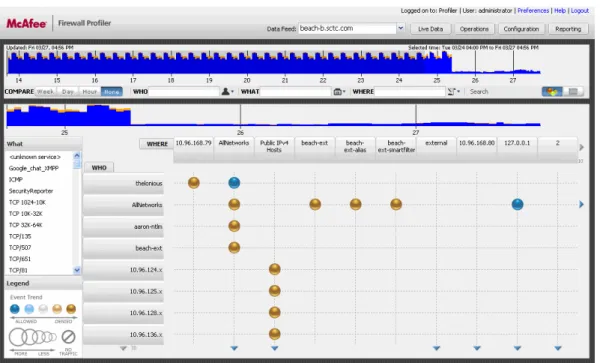Viewport: 600px width, 363px height.
Task: Click the WHAT filter input field
Action: click(296, 91)
